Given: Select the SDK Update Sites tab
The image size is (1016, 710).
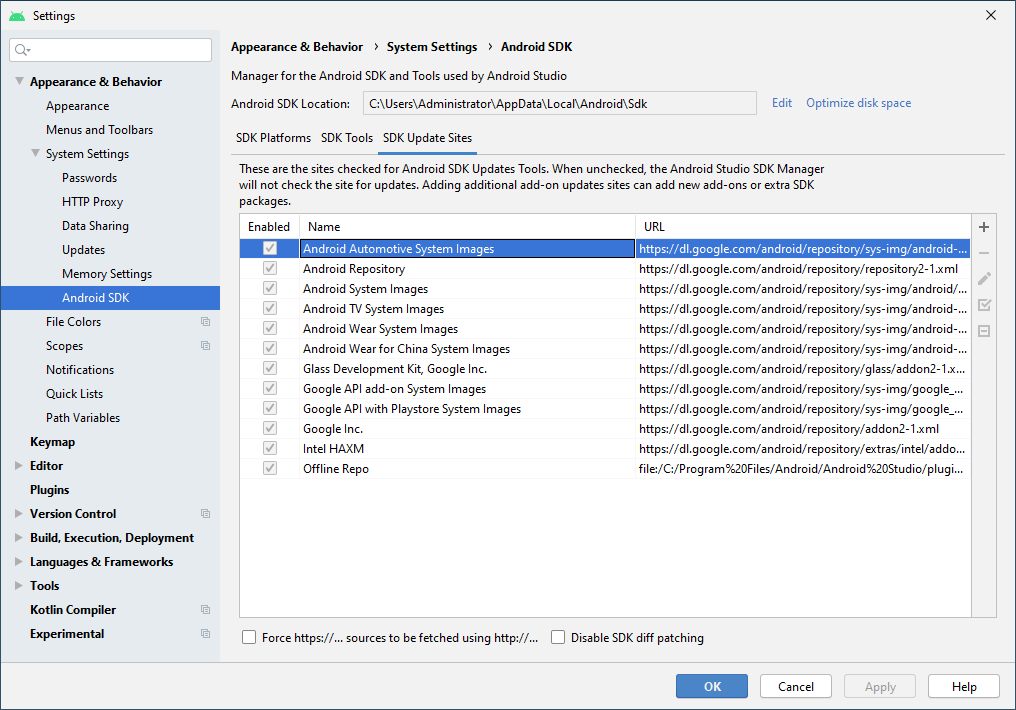Looking at the screenshot, I should pos(427,138).
